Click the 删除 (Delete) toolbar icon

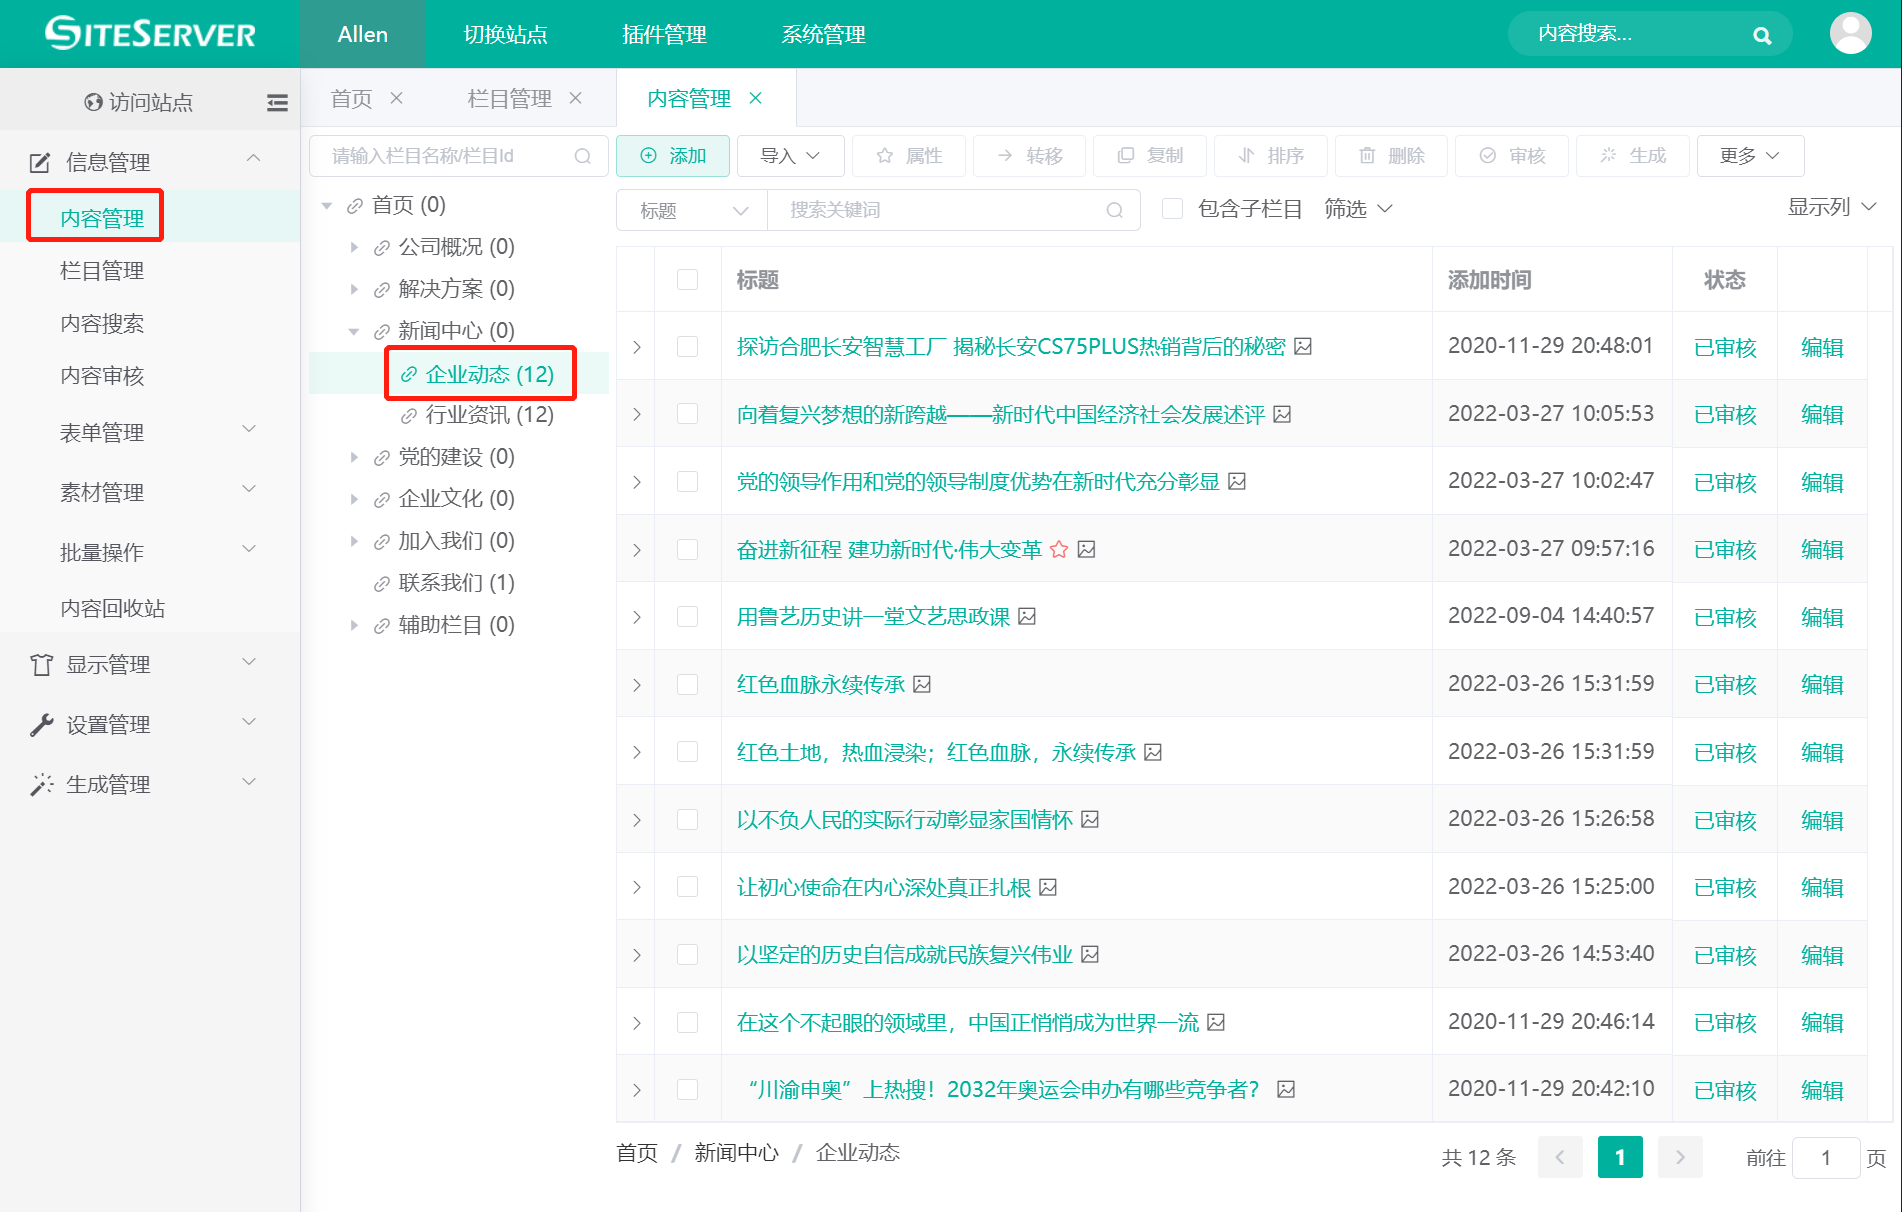click(x=1391, y=156)
